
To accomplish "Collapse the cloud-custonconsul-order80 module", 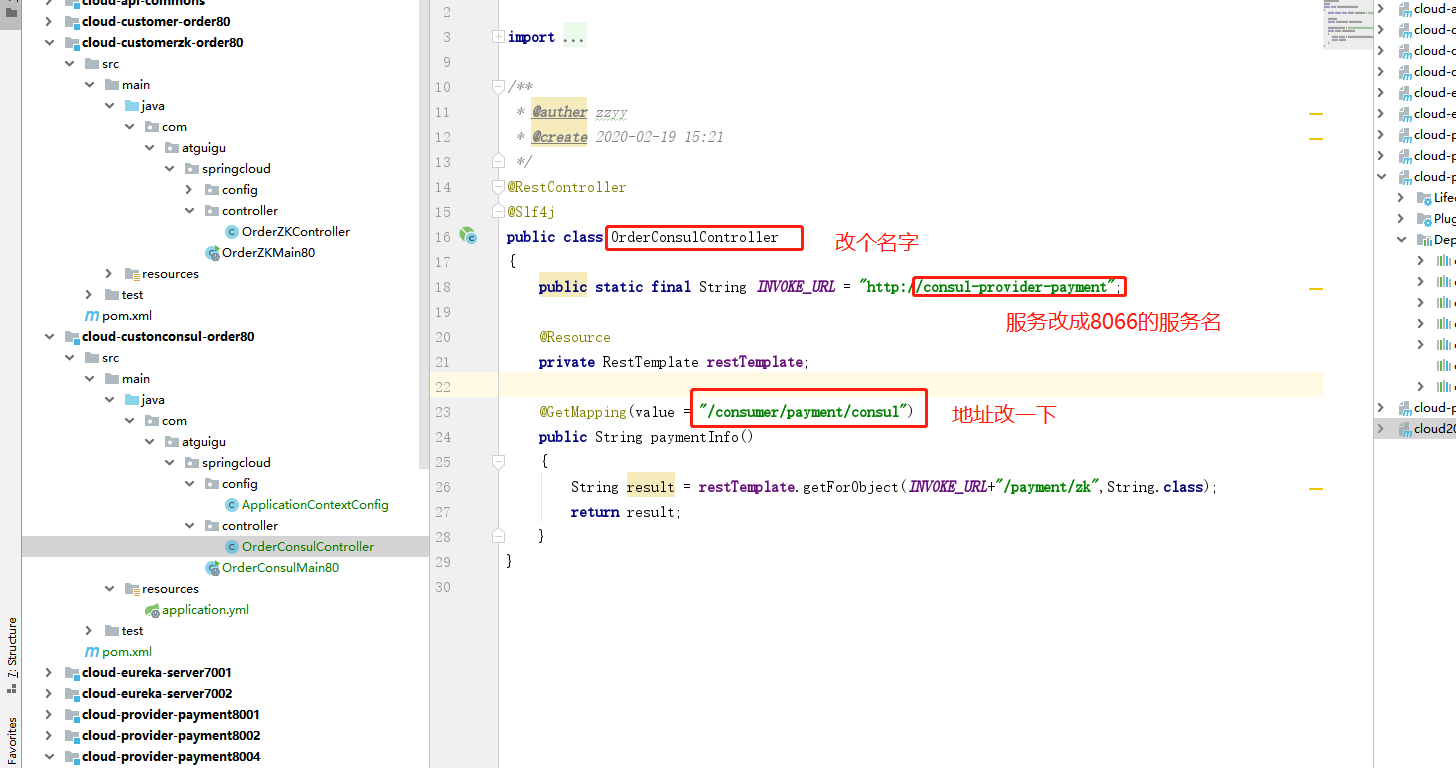I will [49, 337].
